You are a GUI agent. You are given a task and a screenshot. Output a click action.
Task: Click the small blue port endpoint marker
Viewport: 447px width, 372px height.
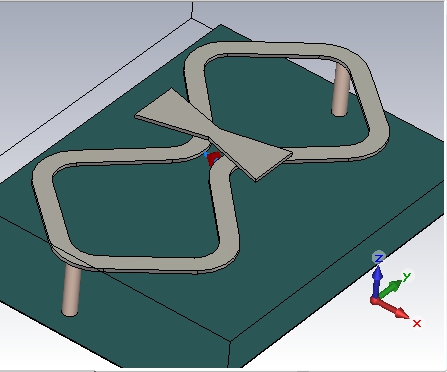click(x=206, y=154)
